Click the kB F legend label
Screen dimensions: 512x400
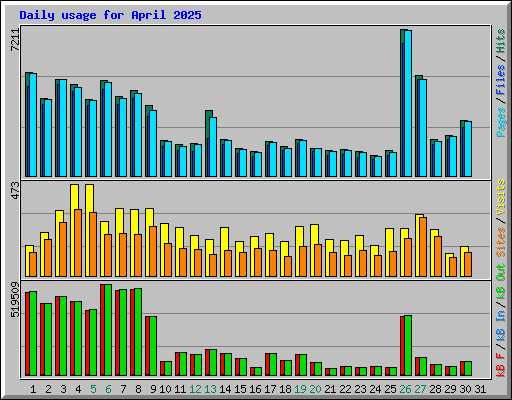(501, 365)
